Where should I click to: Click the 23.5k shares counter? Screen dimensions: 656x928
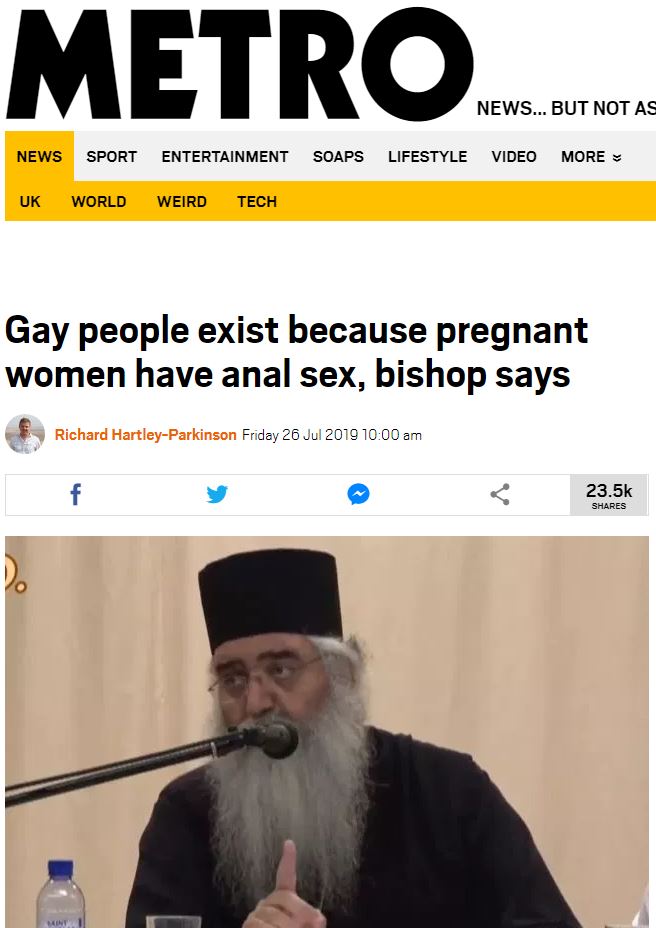coord(609,495)
